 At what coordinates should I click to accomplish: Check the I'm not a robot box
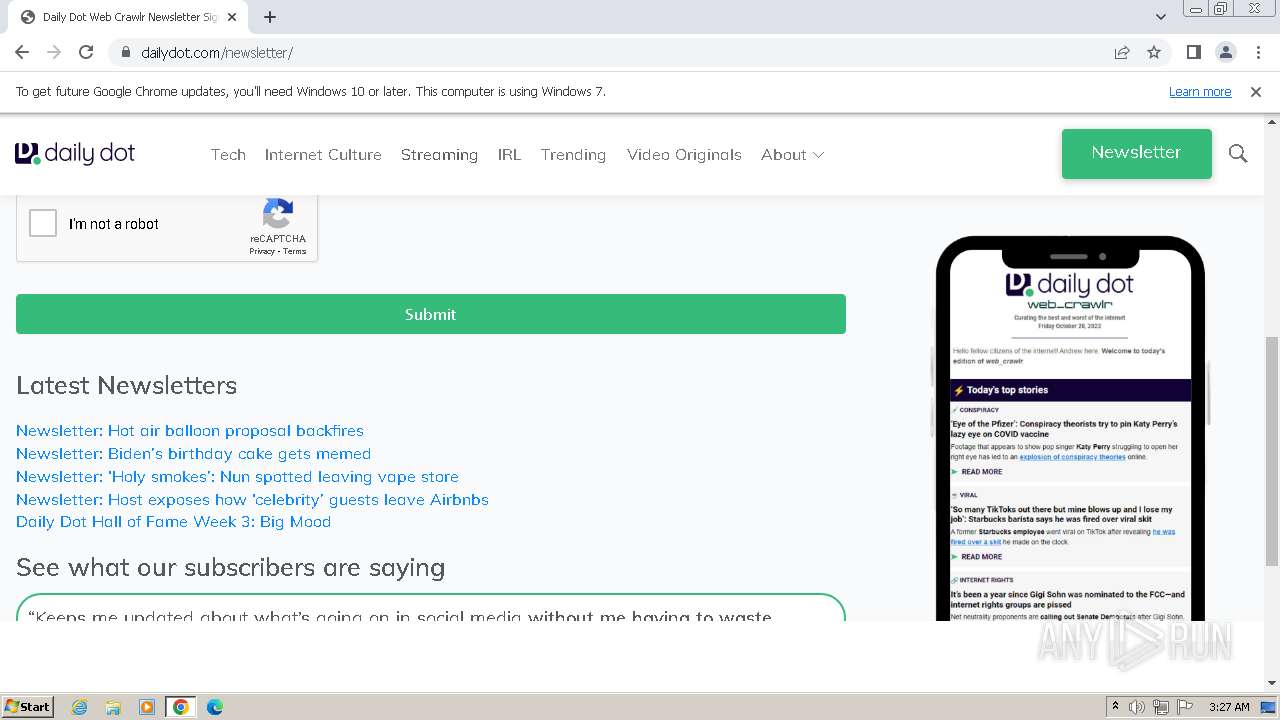point(43,223)
